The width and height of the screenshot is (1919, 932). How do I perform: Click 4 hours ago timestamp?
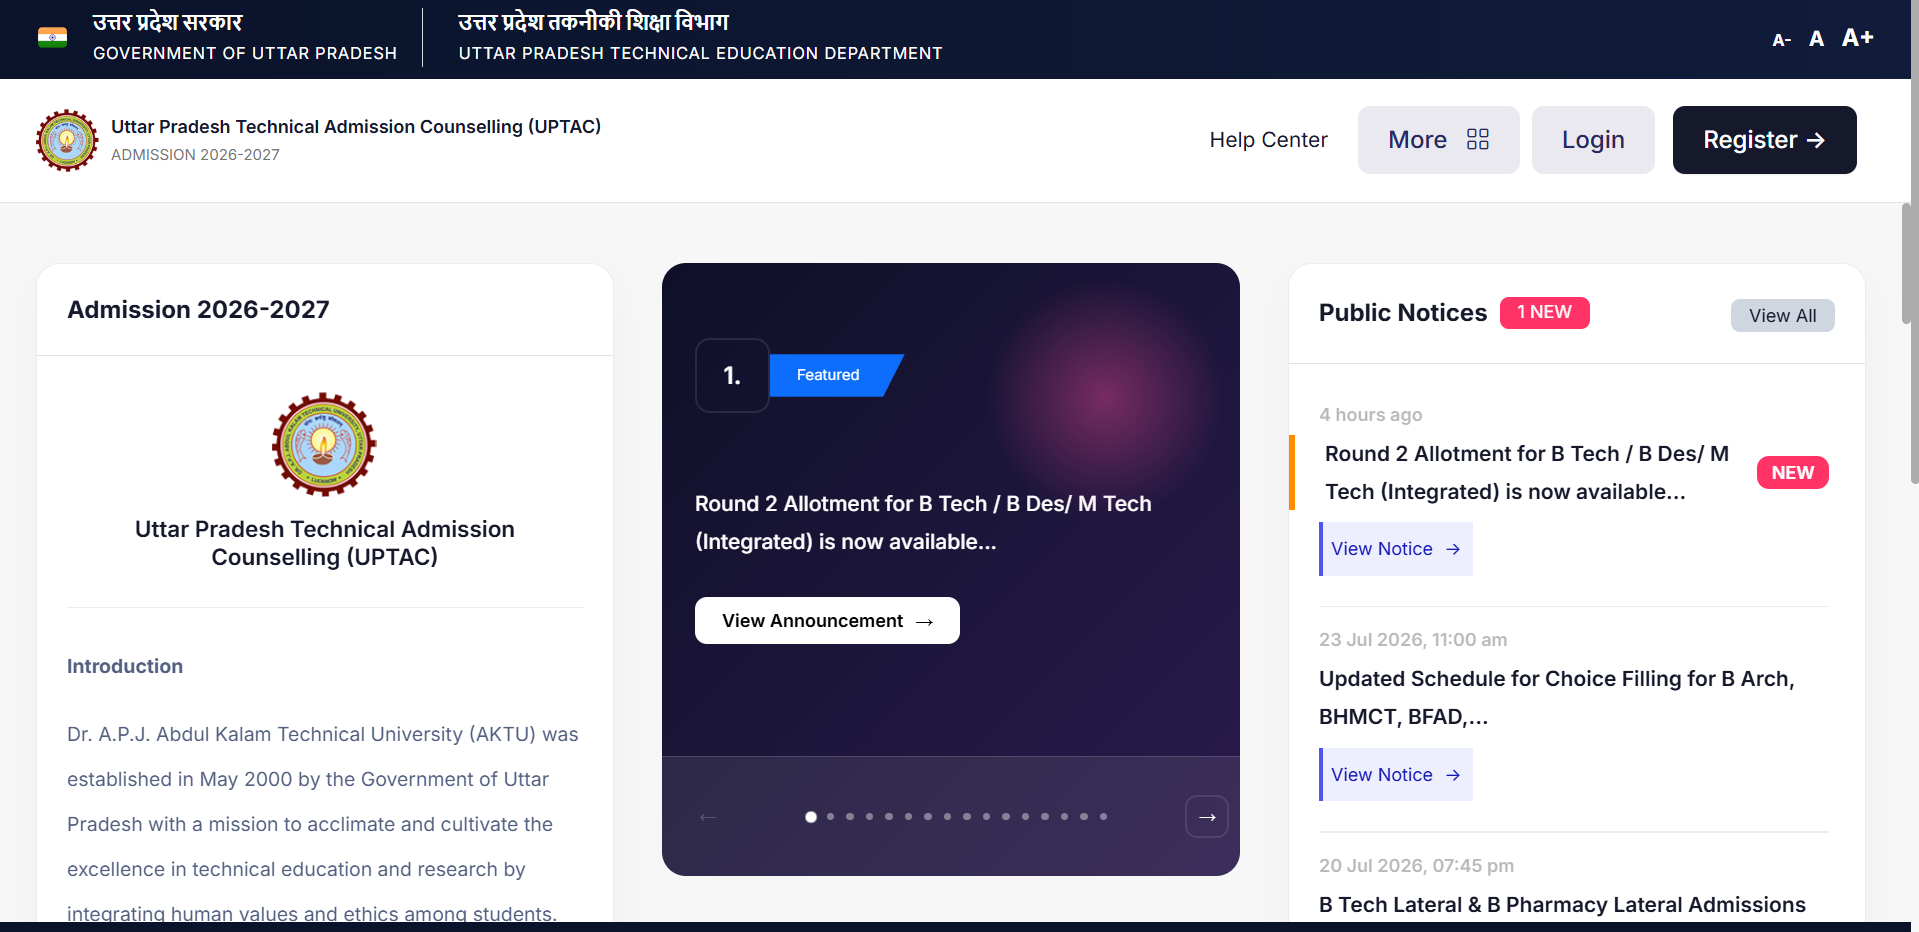click(1370, 415)
